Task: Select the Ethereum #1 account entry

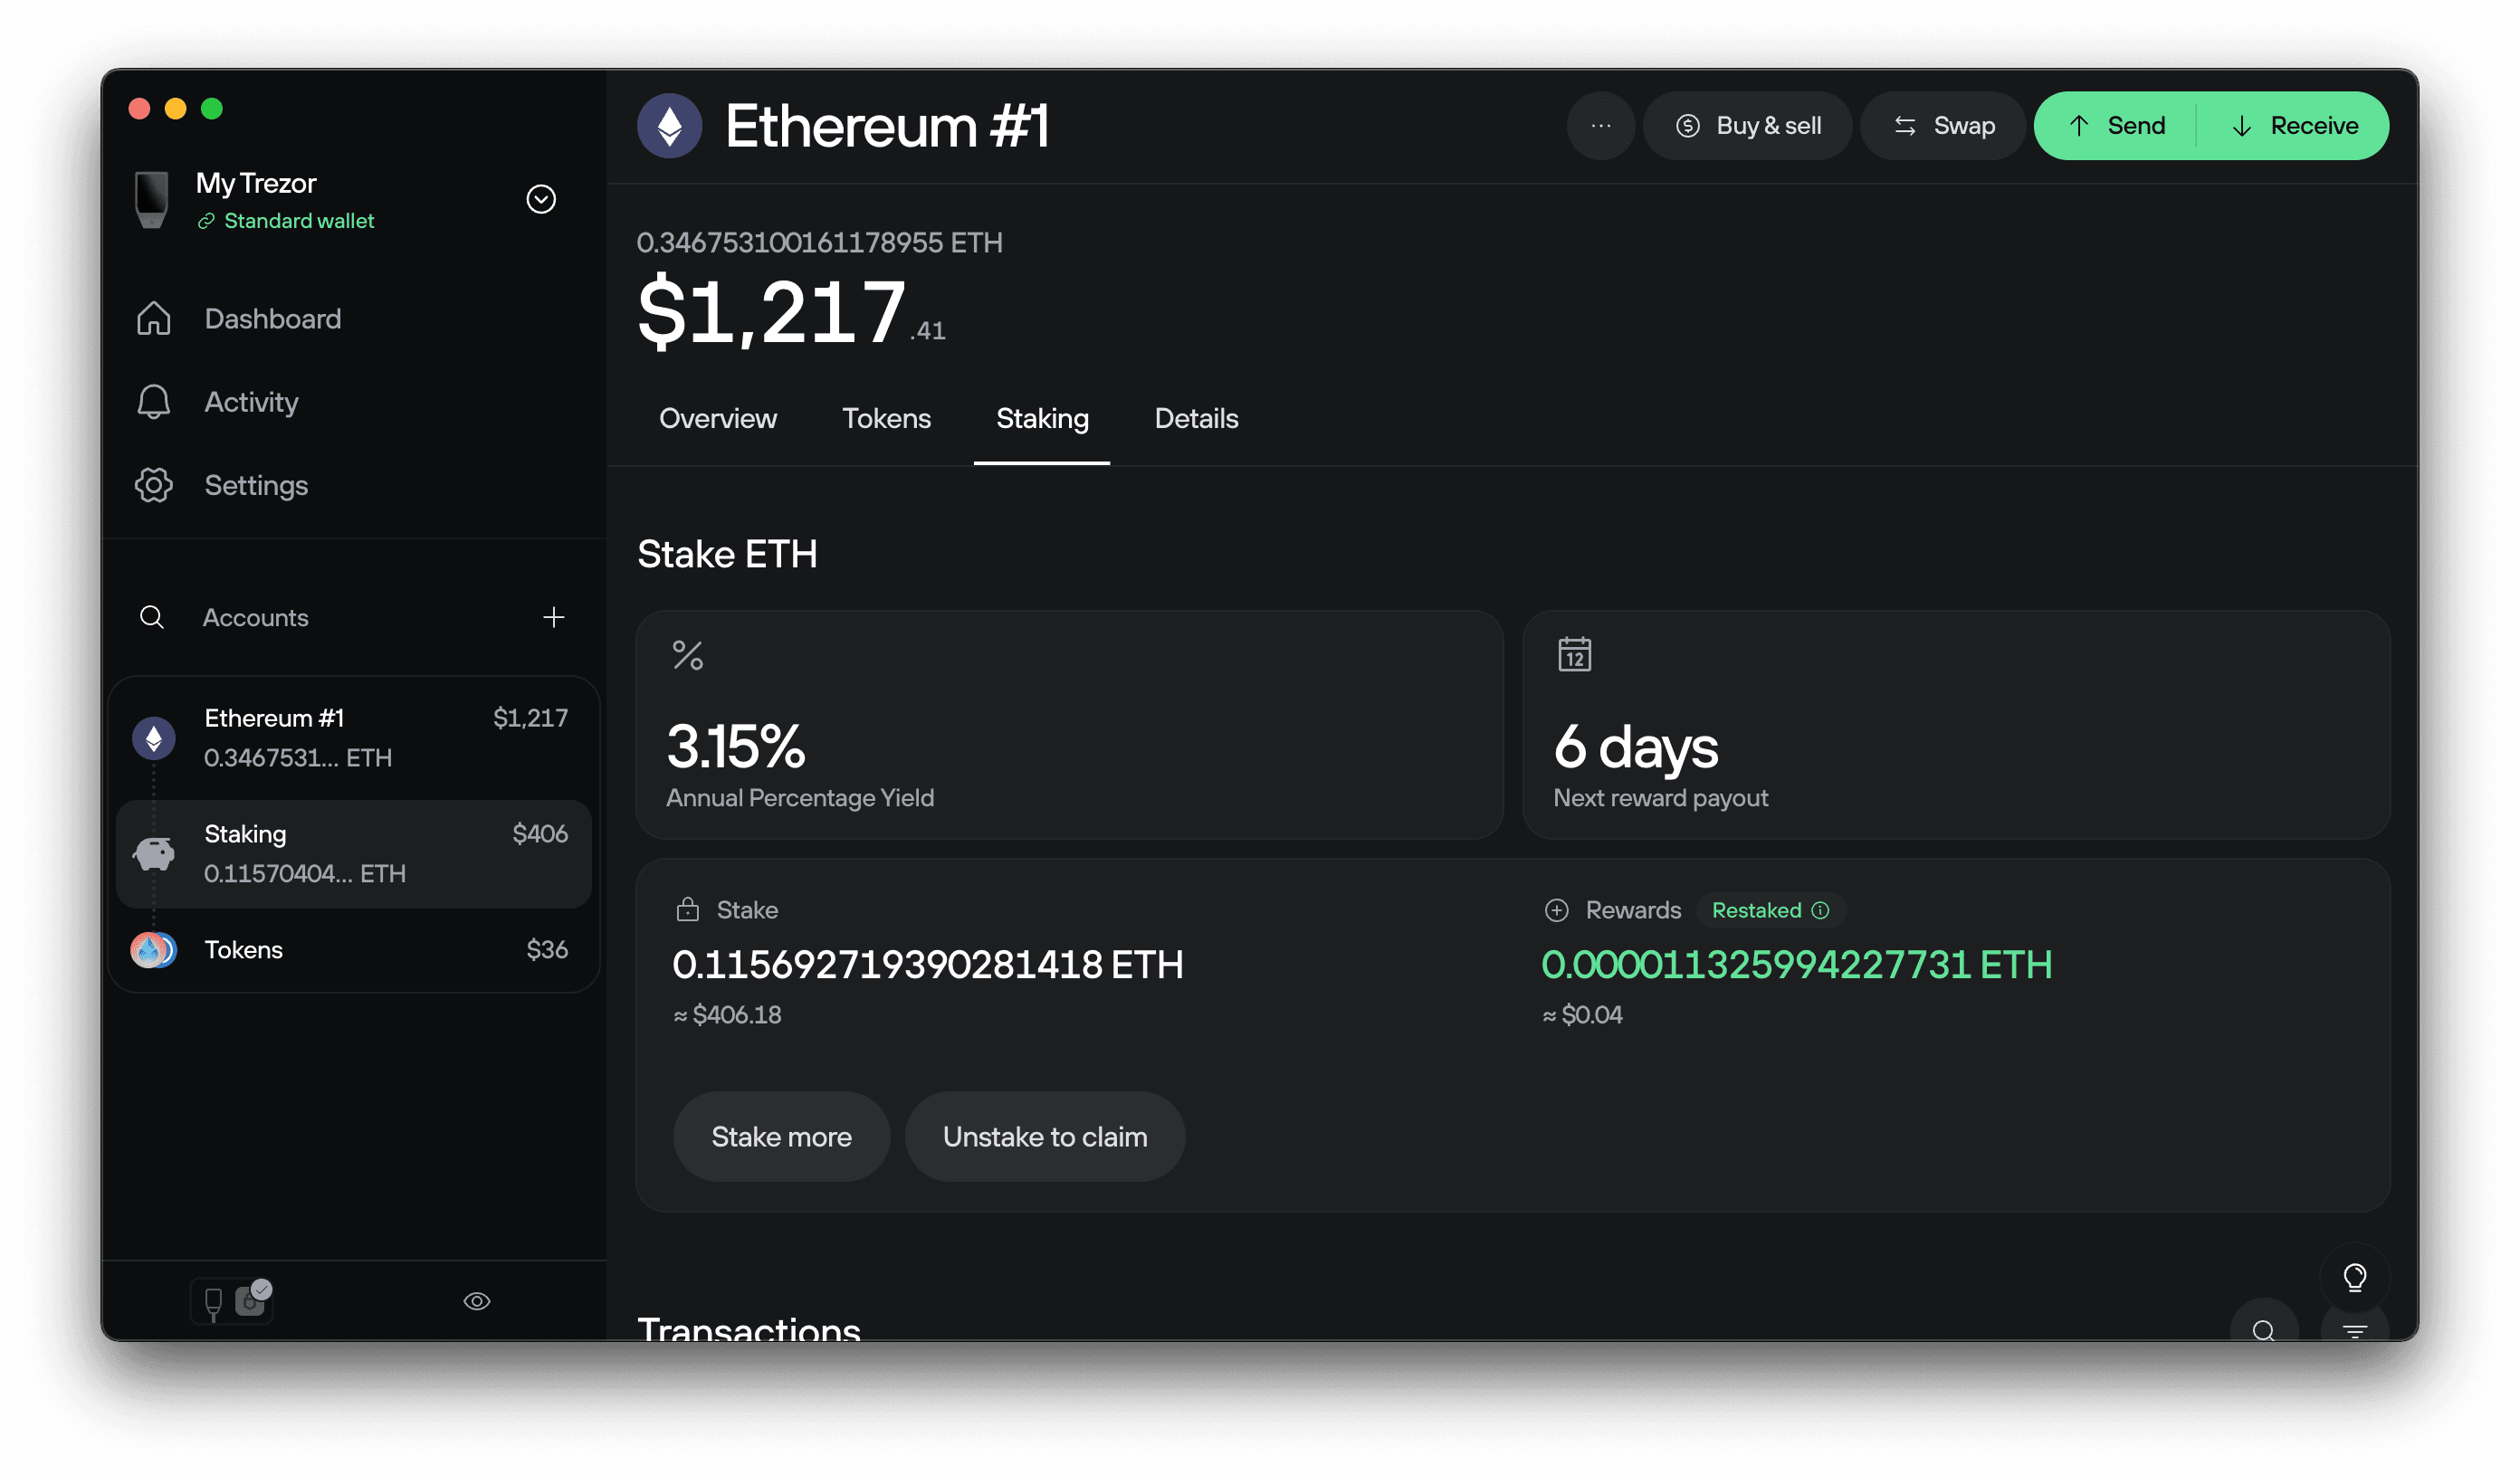Action: click(352, 737)
